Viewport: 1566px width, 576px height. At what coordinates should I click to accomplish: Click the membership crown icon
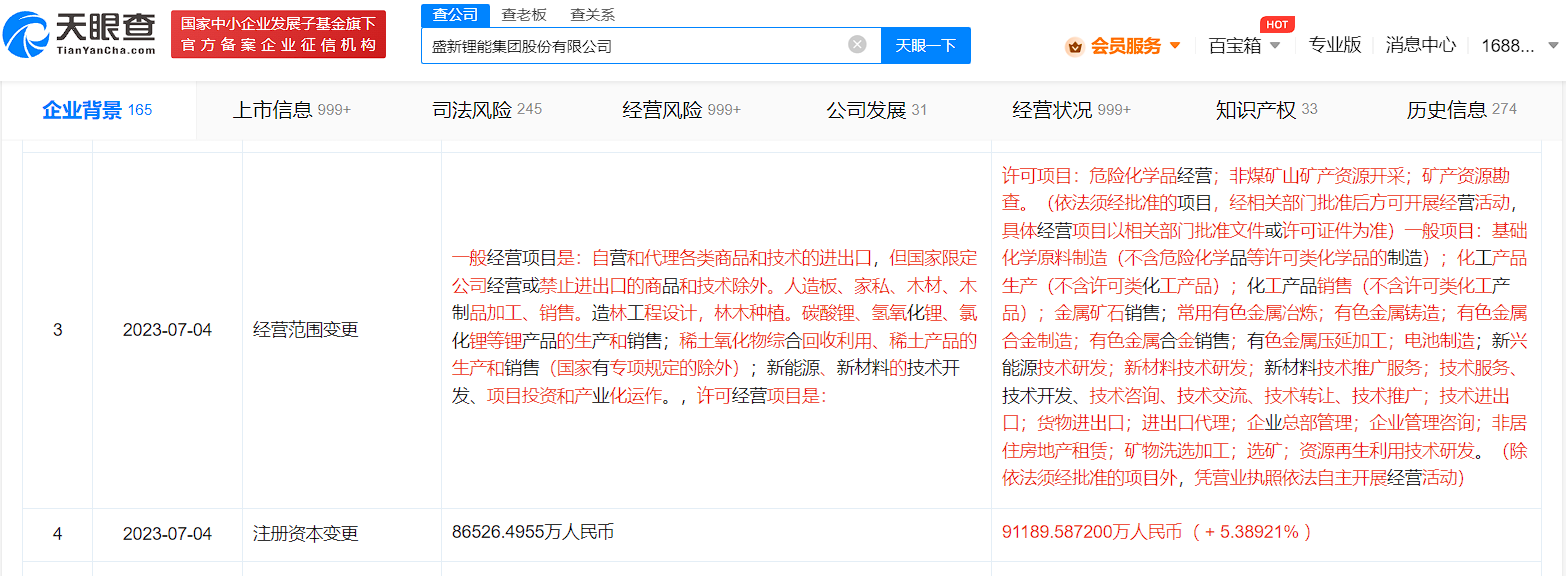point(1075,46)
